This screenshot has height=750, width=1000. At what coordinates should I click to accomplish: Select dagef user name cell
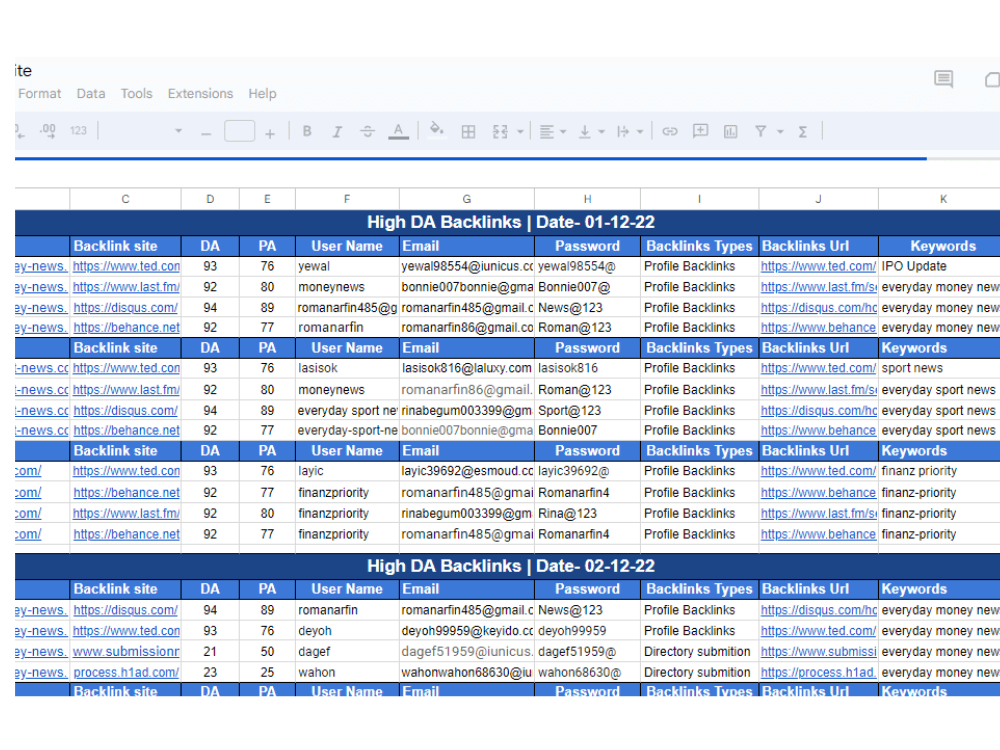tap(347, 652)
